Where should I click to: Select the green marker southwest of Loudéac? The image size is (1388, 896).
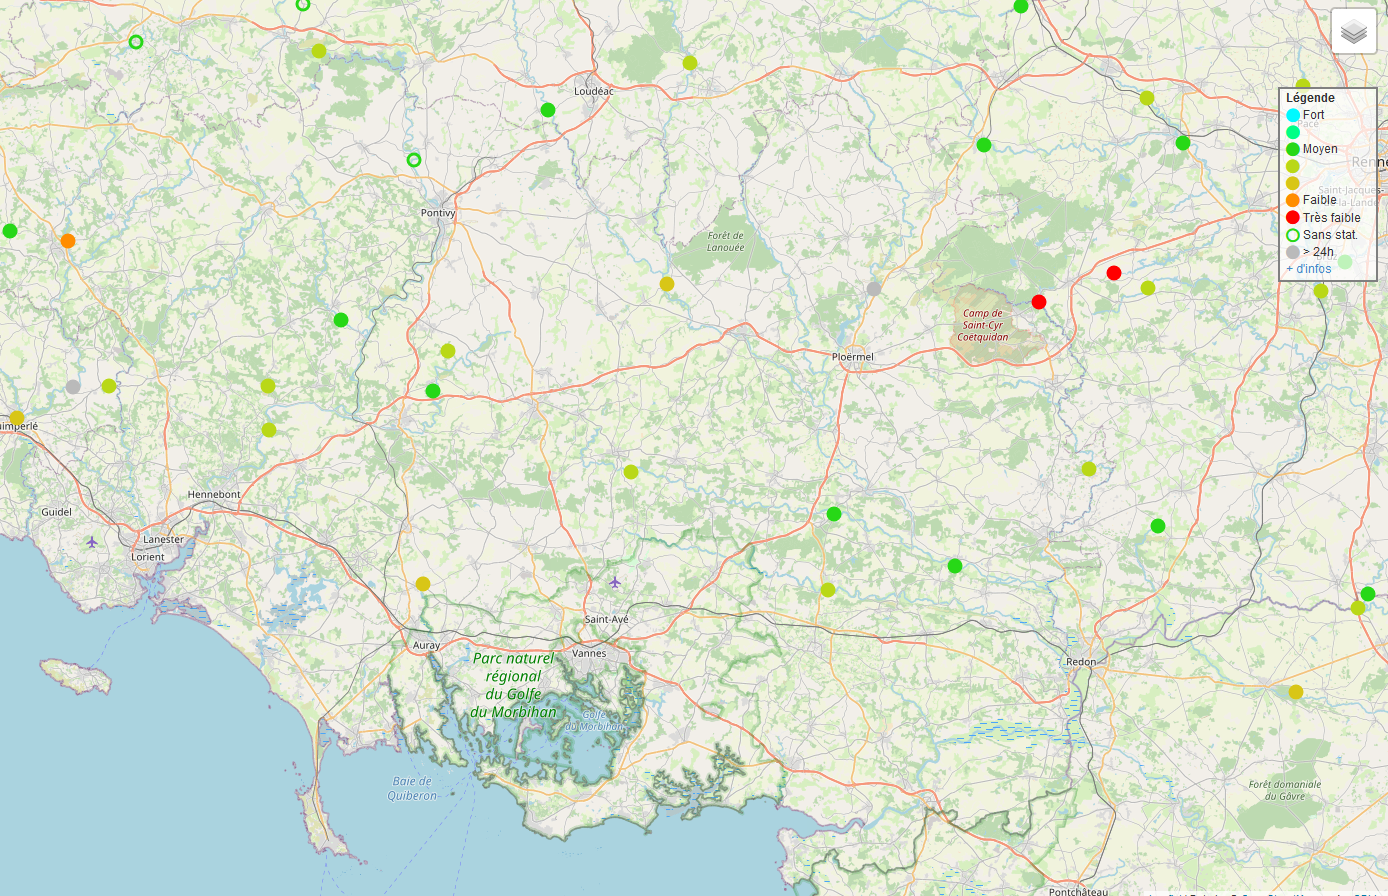click(548, 110)
